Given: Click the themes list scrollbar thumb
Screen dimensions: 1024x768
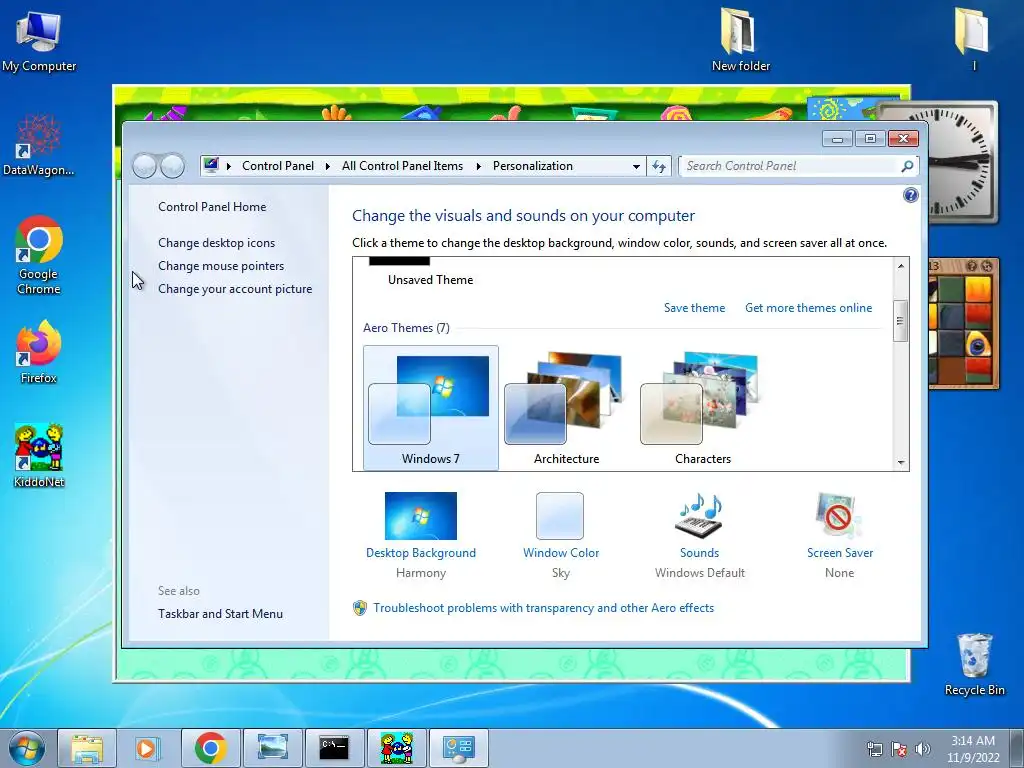Looking at the screenshot, I should pos(901,321).
